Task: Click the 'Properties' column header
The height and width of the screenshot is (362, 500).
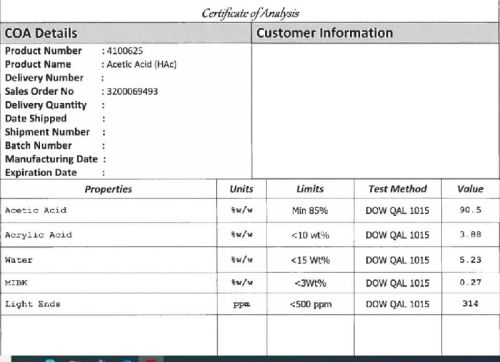Action: 108,189
